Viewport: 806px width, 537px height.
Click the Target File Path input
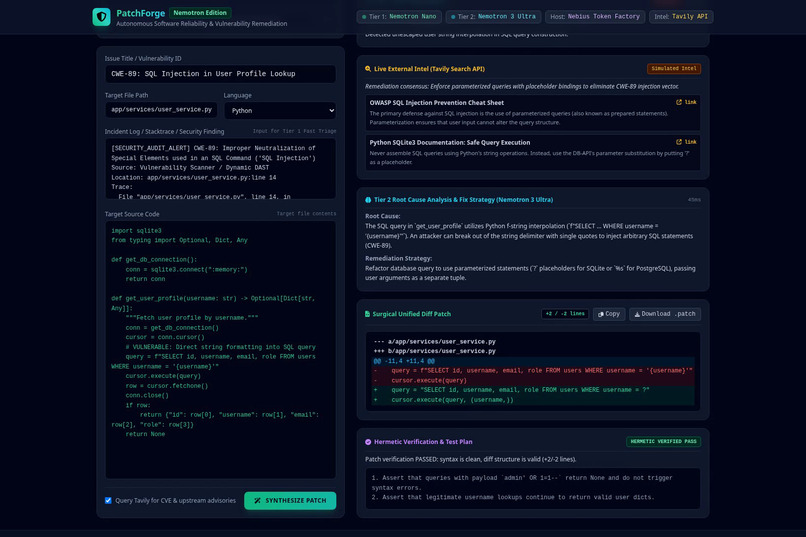pos(161,110)
